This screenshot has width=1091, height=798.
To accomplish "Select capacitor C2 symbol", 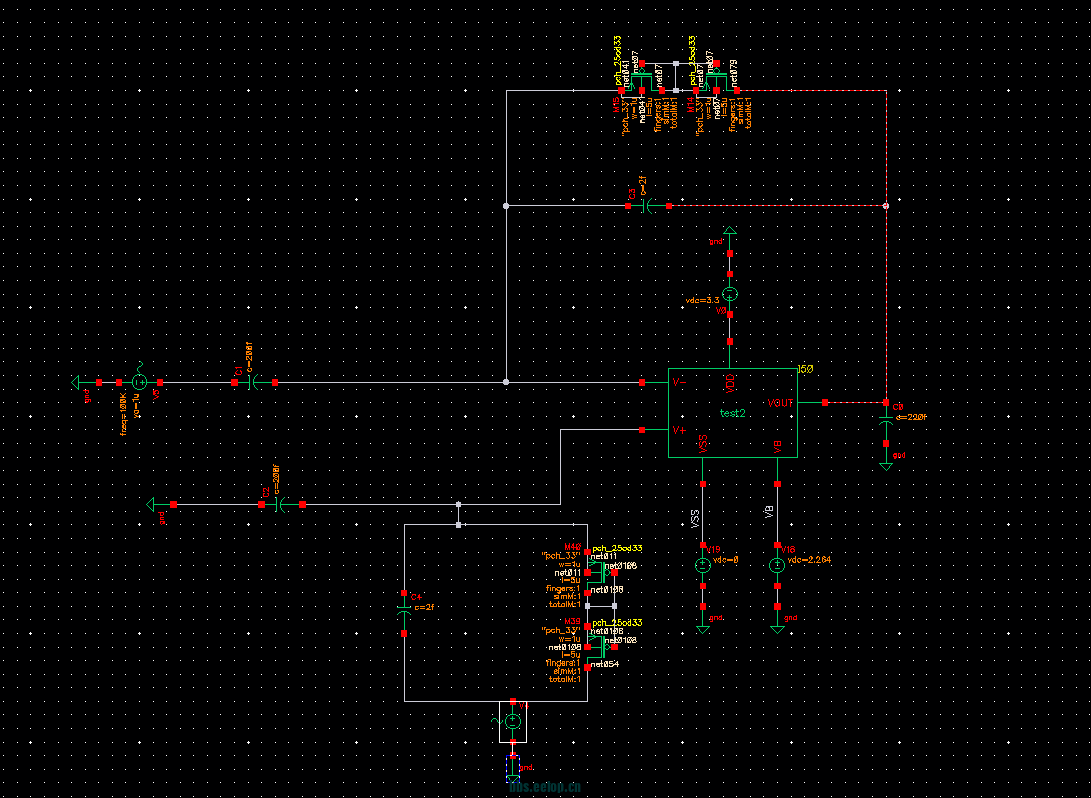I will (x=282, y=504).
